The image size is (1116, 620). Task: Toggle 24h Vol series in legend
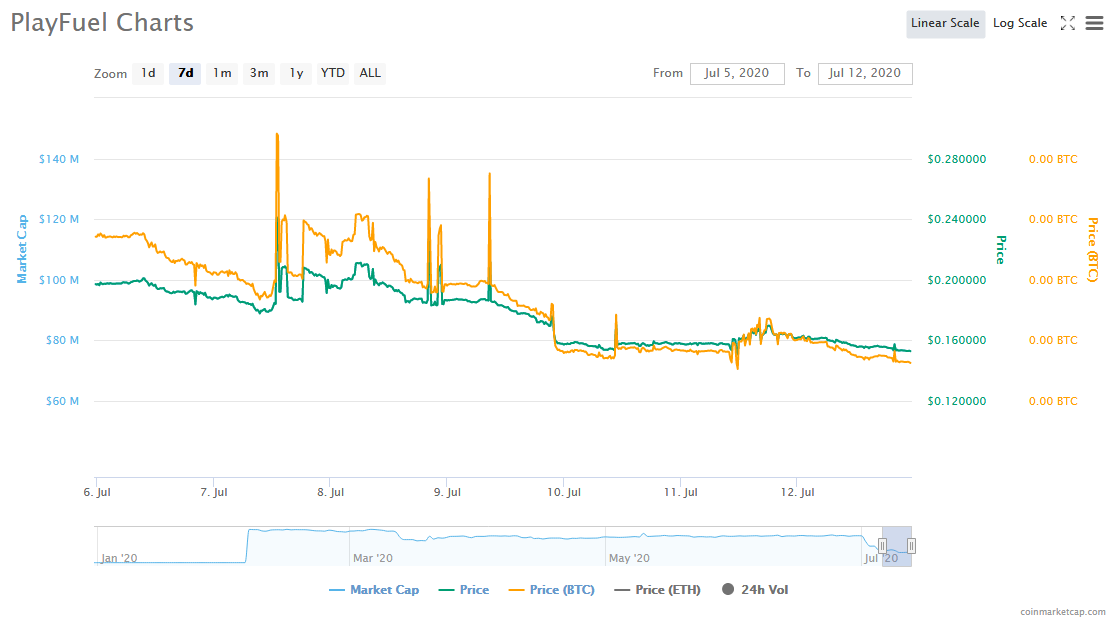(x=755, y=590)
